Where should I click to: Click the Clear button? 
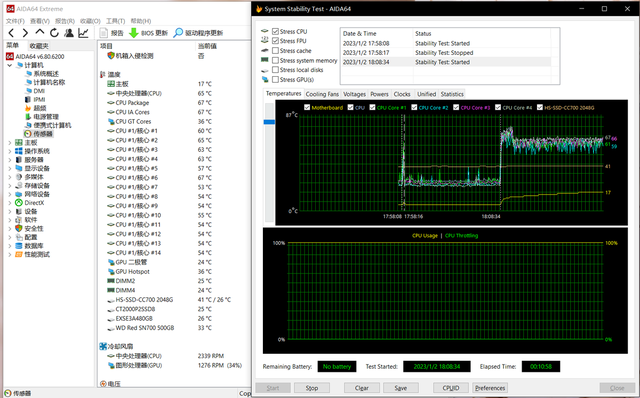[362, 388]
